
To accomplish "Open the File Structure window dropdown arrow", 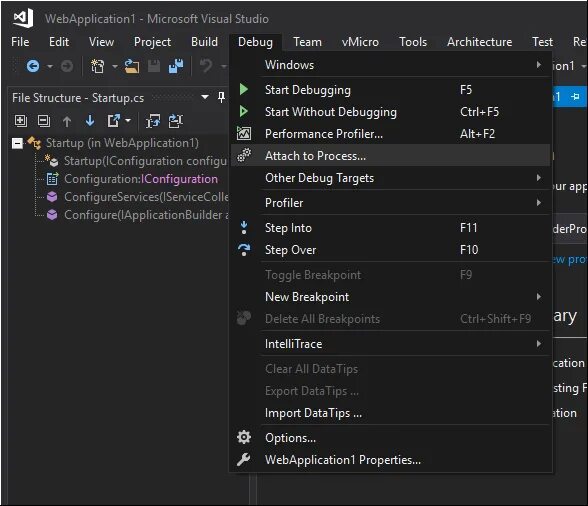I will click(205, 97).
